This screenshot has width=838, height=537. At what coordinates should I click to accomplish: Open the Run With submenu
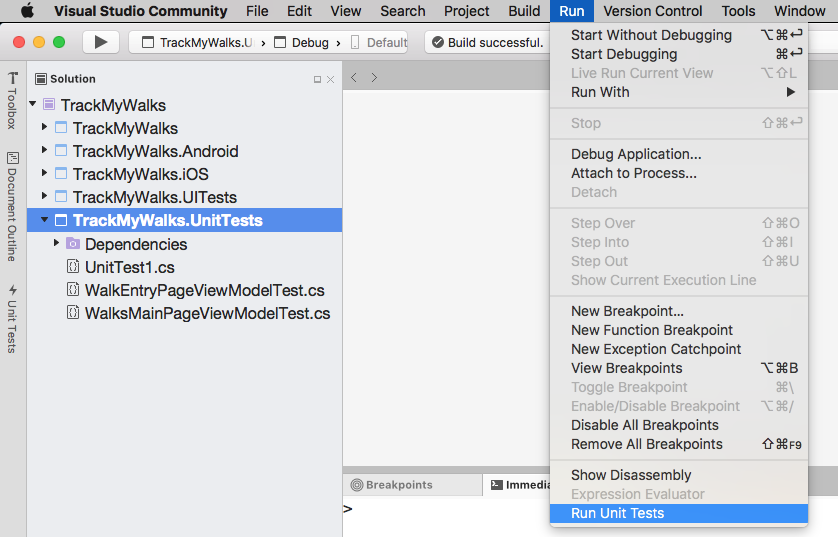pyautogui.click(x=679, y=92)
